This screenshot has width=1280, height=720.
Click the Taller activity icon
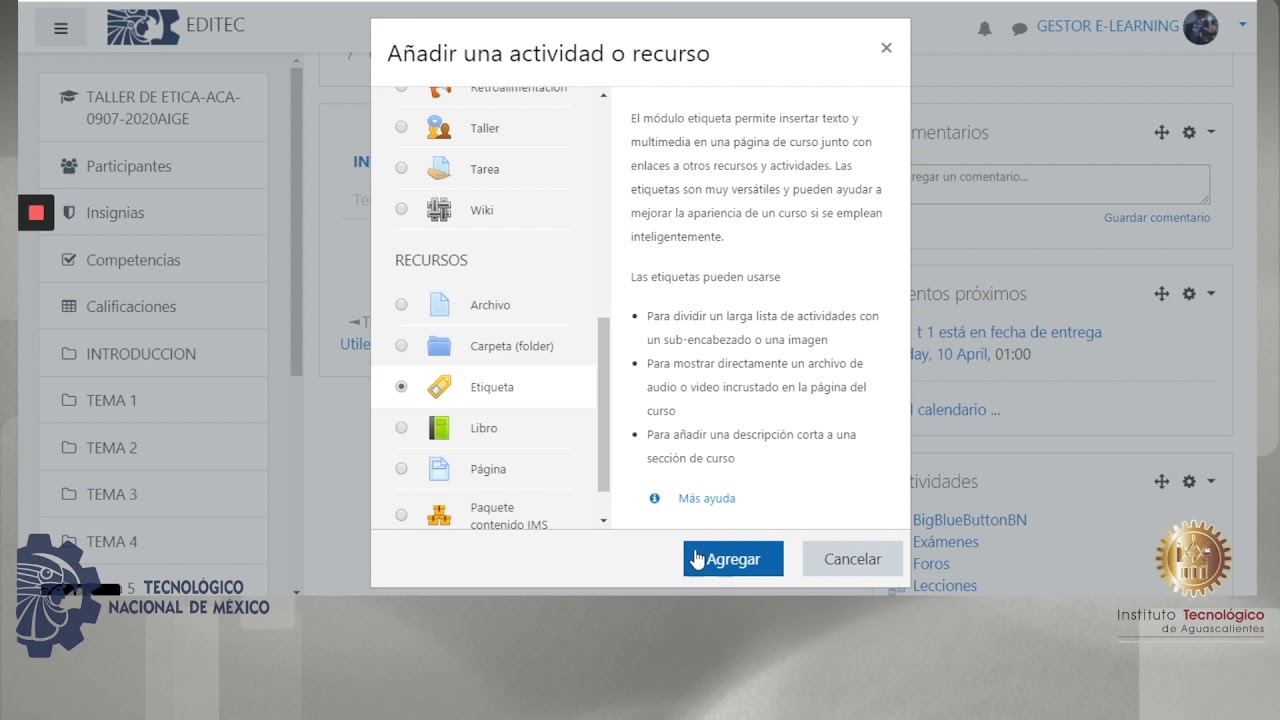pos(439,128)
